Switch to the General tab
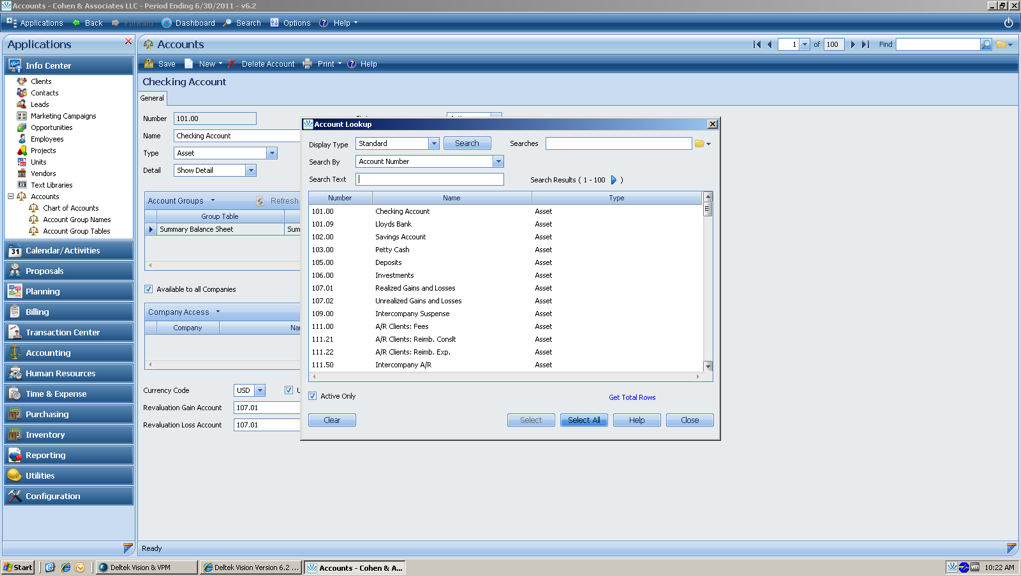 pos(152,98)
